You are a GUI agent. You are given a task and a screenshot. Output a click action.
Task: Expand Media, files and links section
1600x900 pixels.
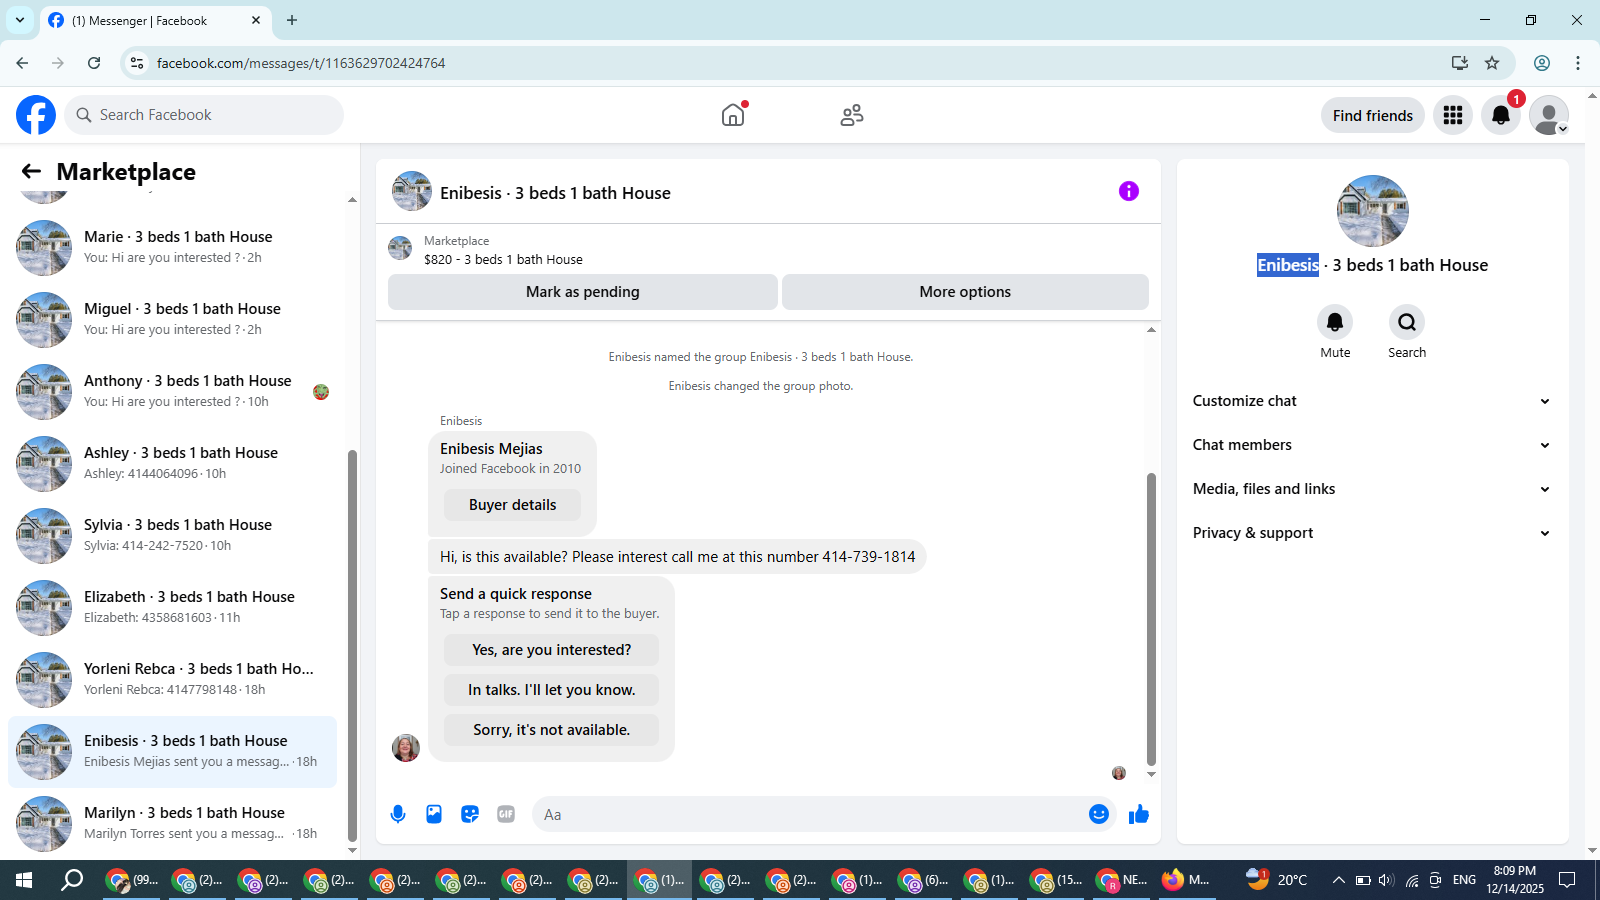pos(1372,489)
